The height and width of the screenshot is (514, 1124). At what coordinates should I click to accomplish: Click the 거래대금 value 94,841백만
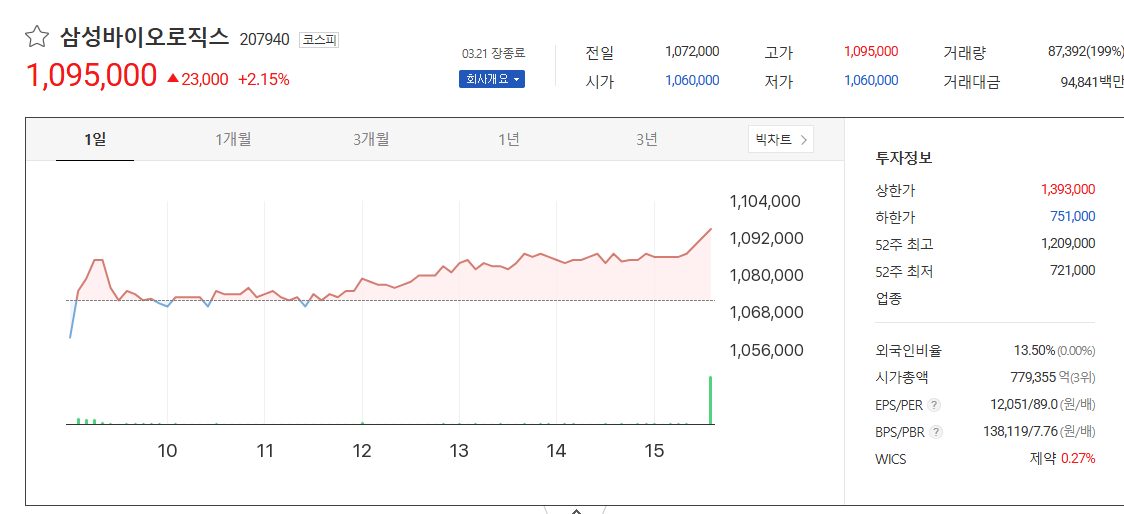(1092, 82)
